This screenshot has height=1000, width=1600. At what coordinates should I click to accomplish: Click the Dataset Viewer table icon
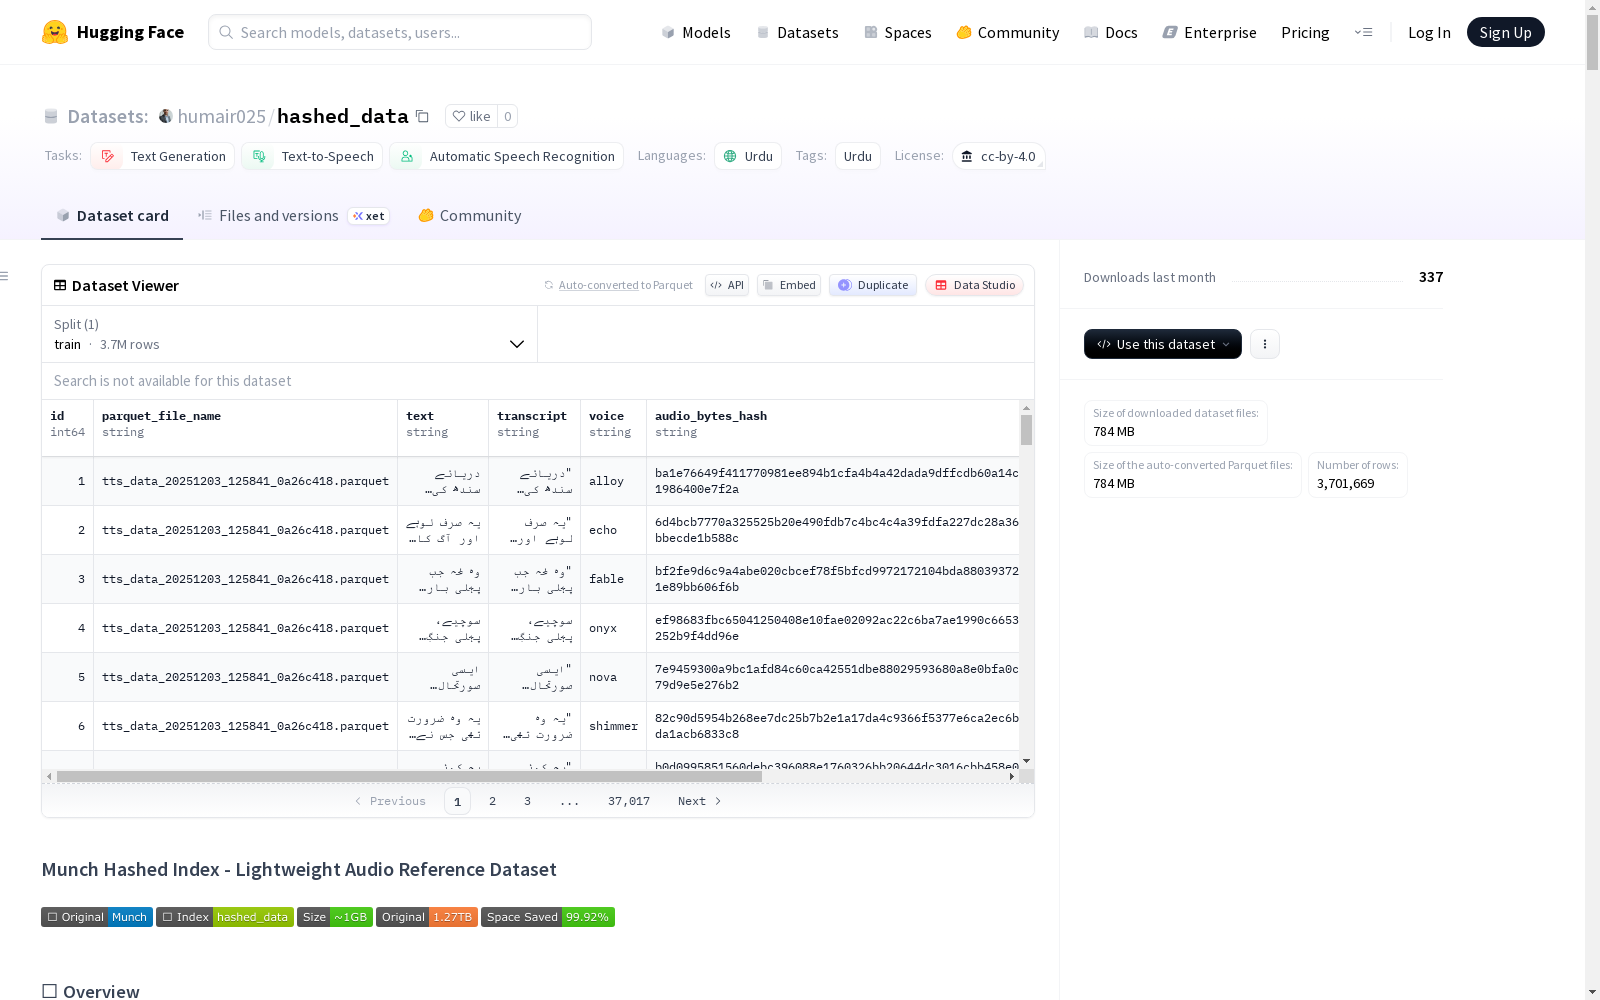60,285
